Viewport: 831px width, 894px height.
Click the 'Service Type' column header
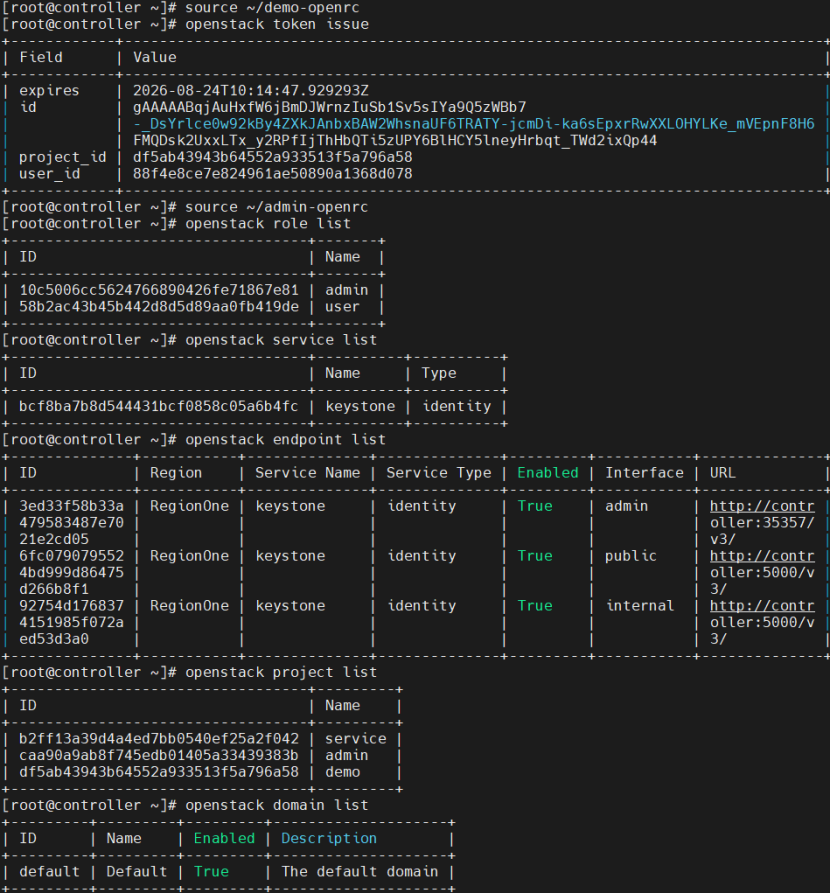coord(439,473)
